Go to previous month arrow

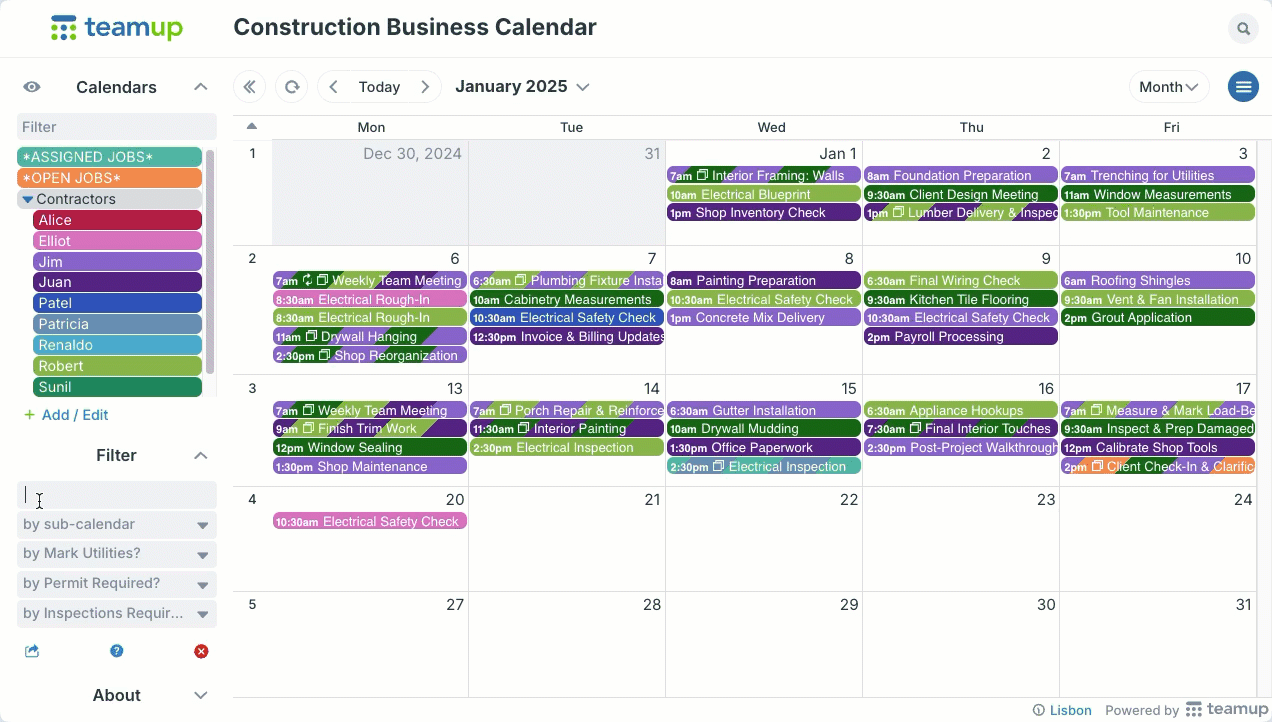pyautogui.click(x=334, y=87)
